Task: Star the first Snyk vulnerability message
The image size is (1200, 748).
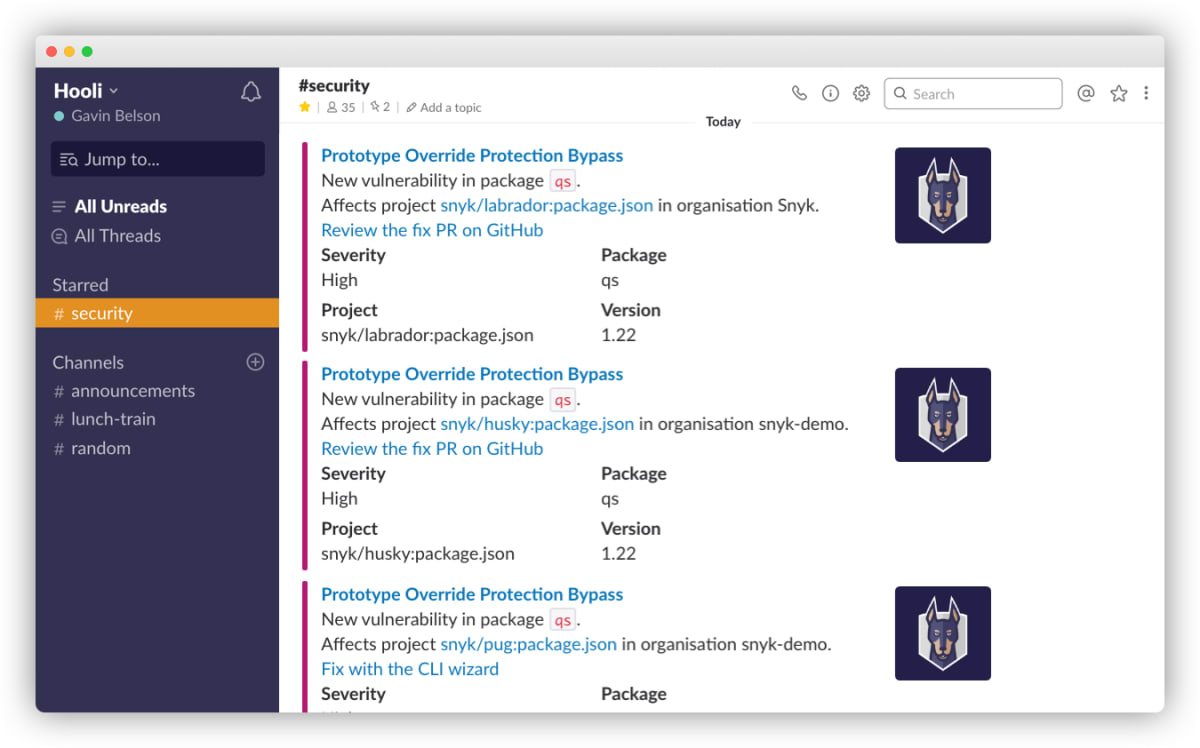Action: tap(471, 155)
